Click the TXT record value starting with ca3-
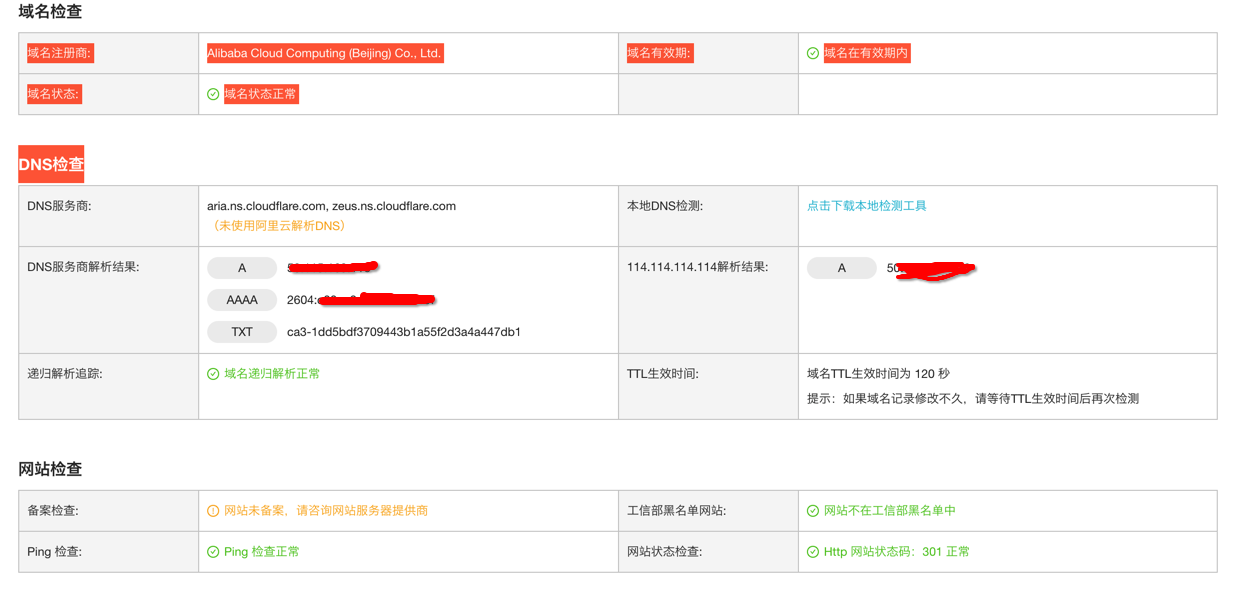1253x596 pixels. point(404,332)
